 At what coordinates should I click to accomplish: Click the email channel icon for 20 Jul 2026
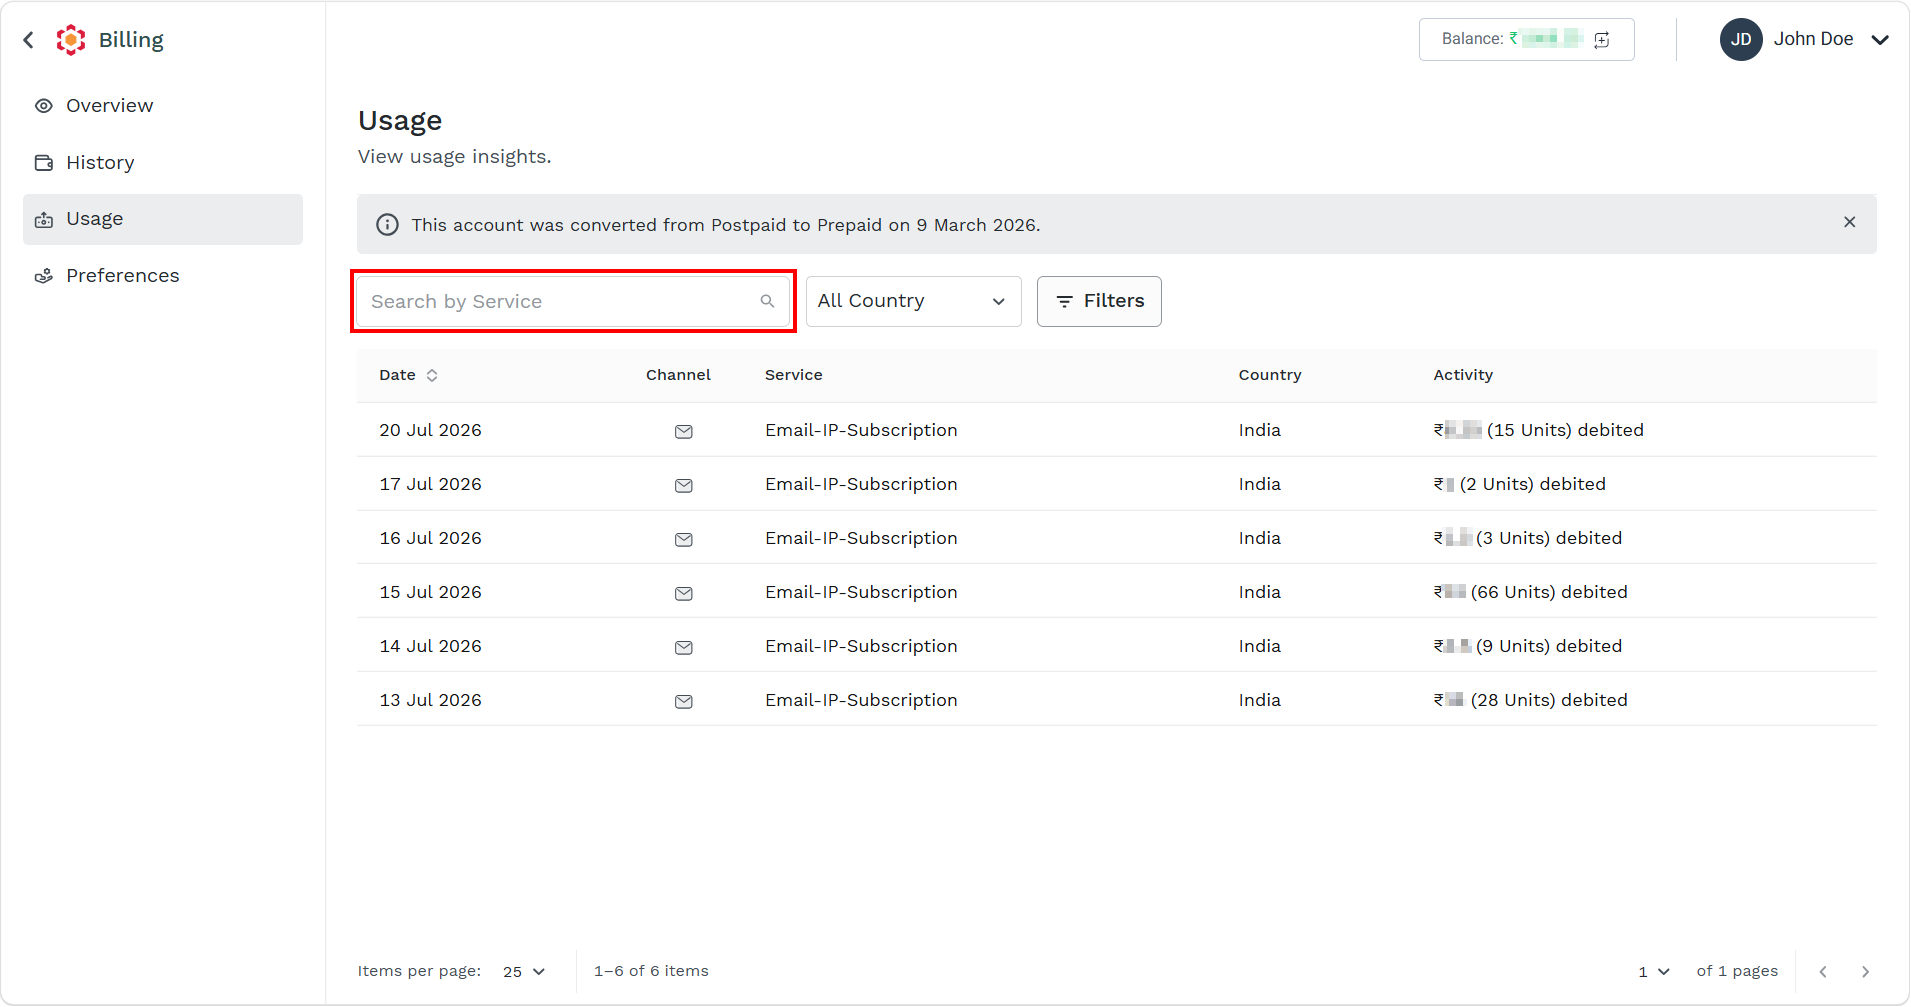tap(684, 431)
